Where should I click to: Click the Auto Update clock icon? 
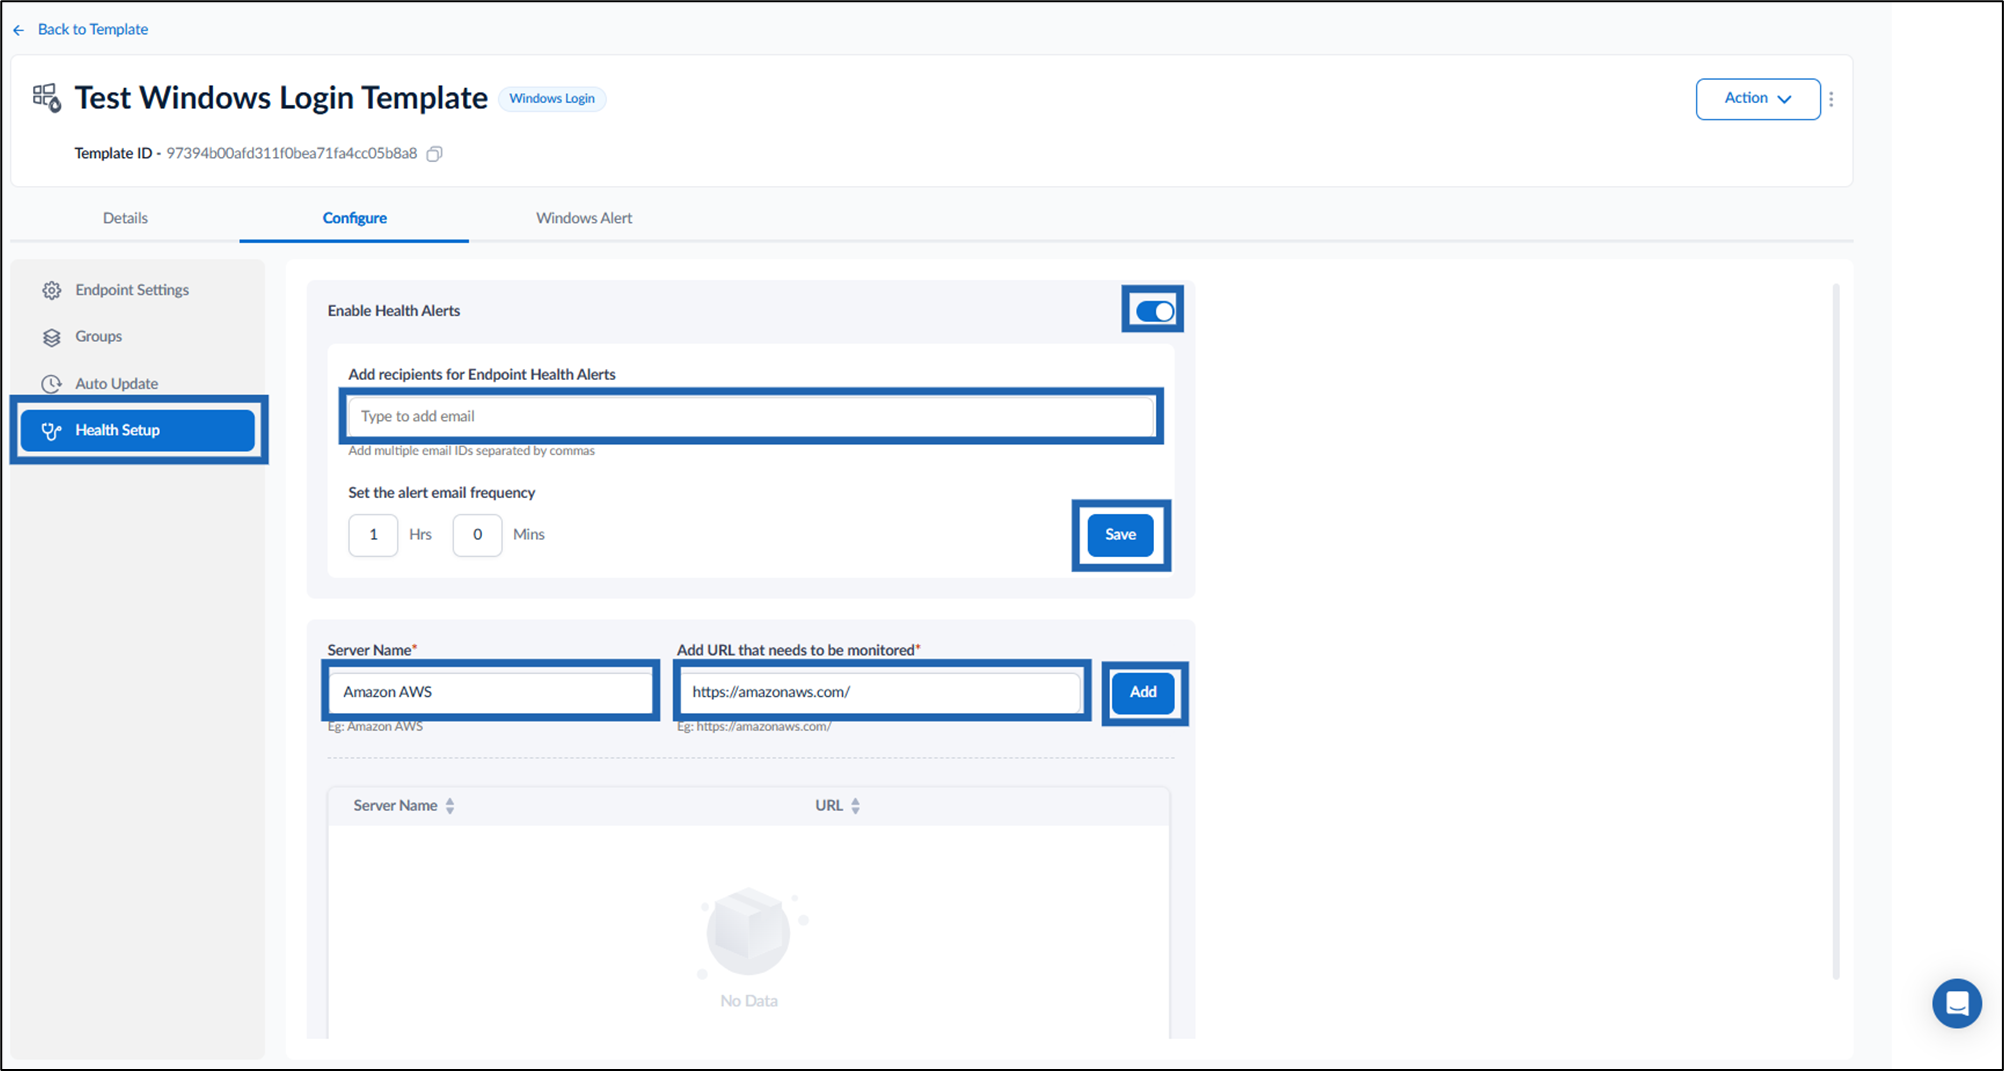(52, 384)
